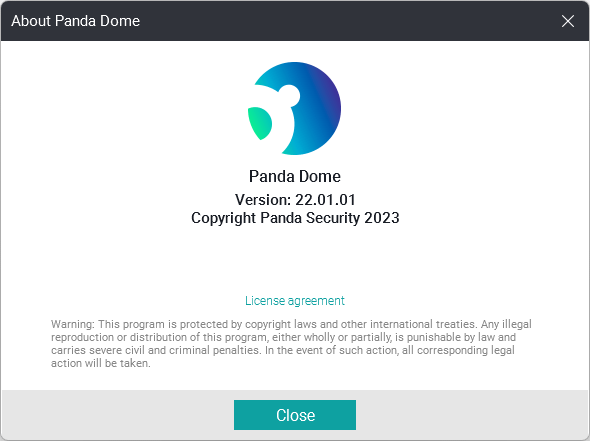This screenshot has height=441, width=590.
Task: Open the License agreement link
Action: tap(295, 301)
